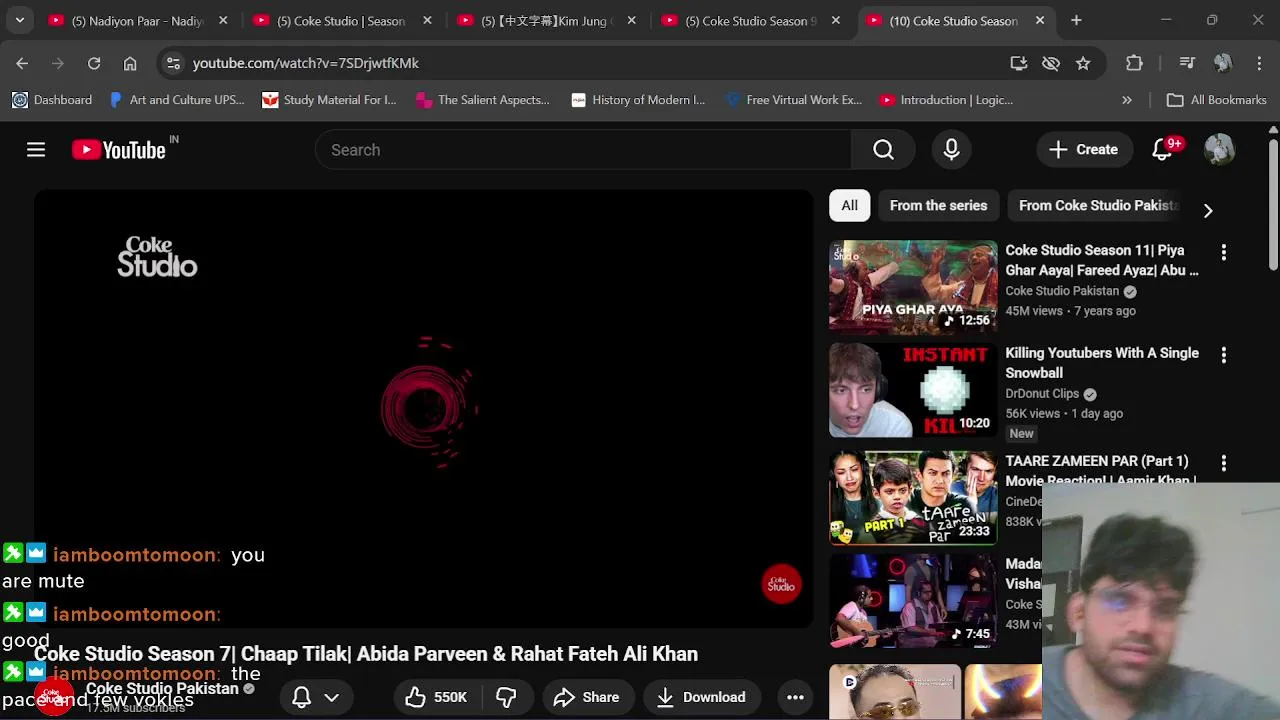The width and height of the screenshot is (1280, 720).
Task: Open Chrome three-dot menu
Action: pos(1259,63)
